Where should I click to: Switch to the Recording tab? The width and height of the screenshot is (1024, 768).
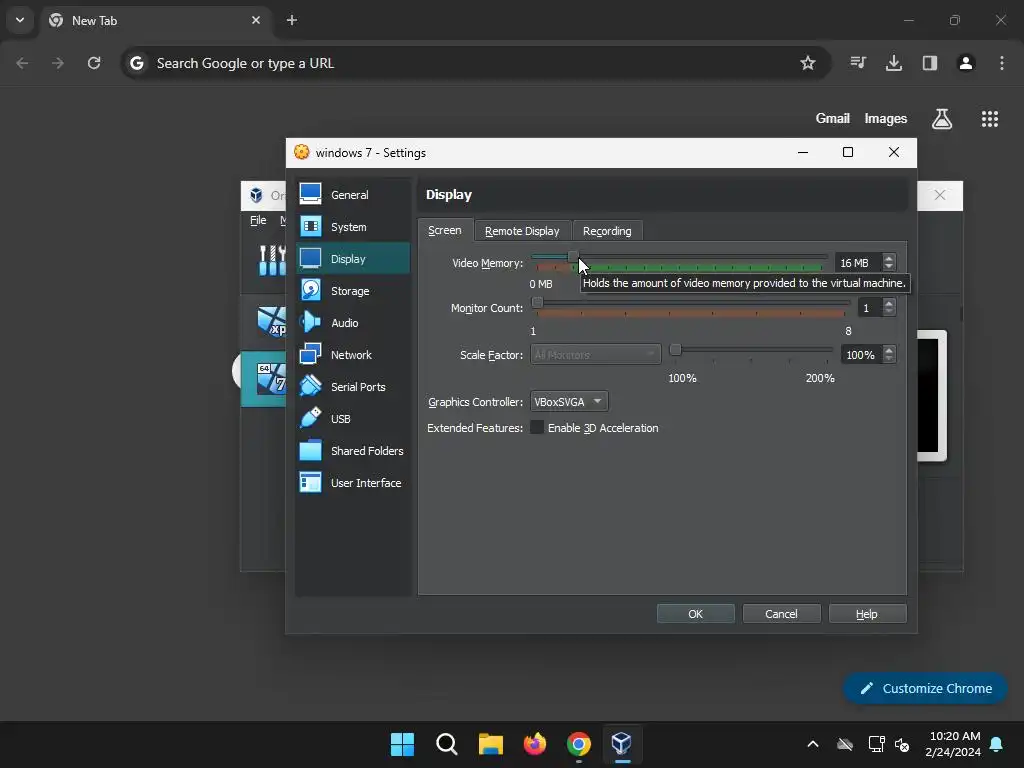607,231
